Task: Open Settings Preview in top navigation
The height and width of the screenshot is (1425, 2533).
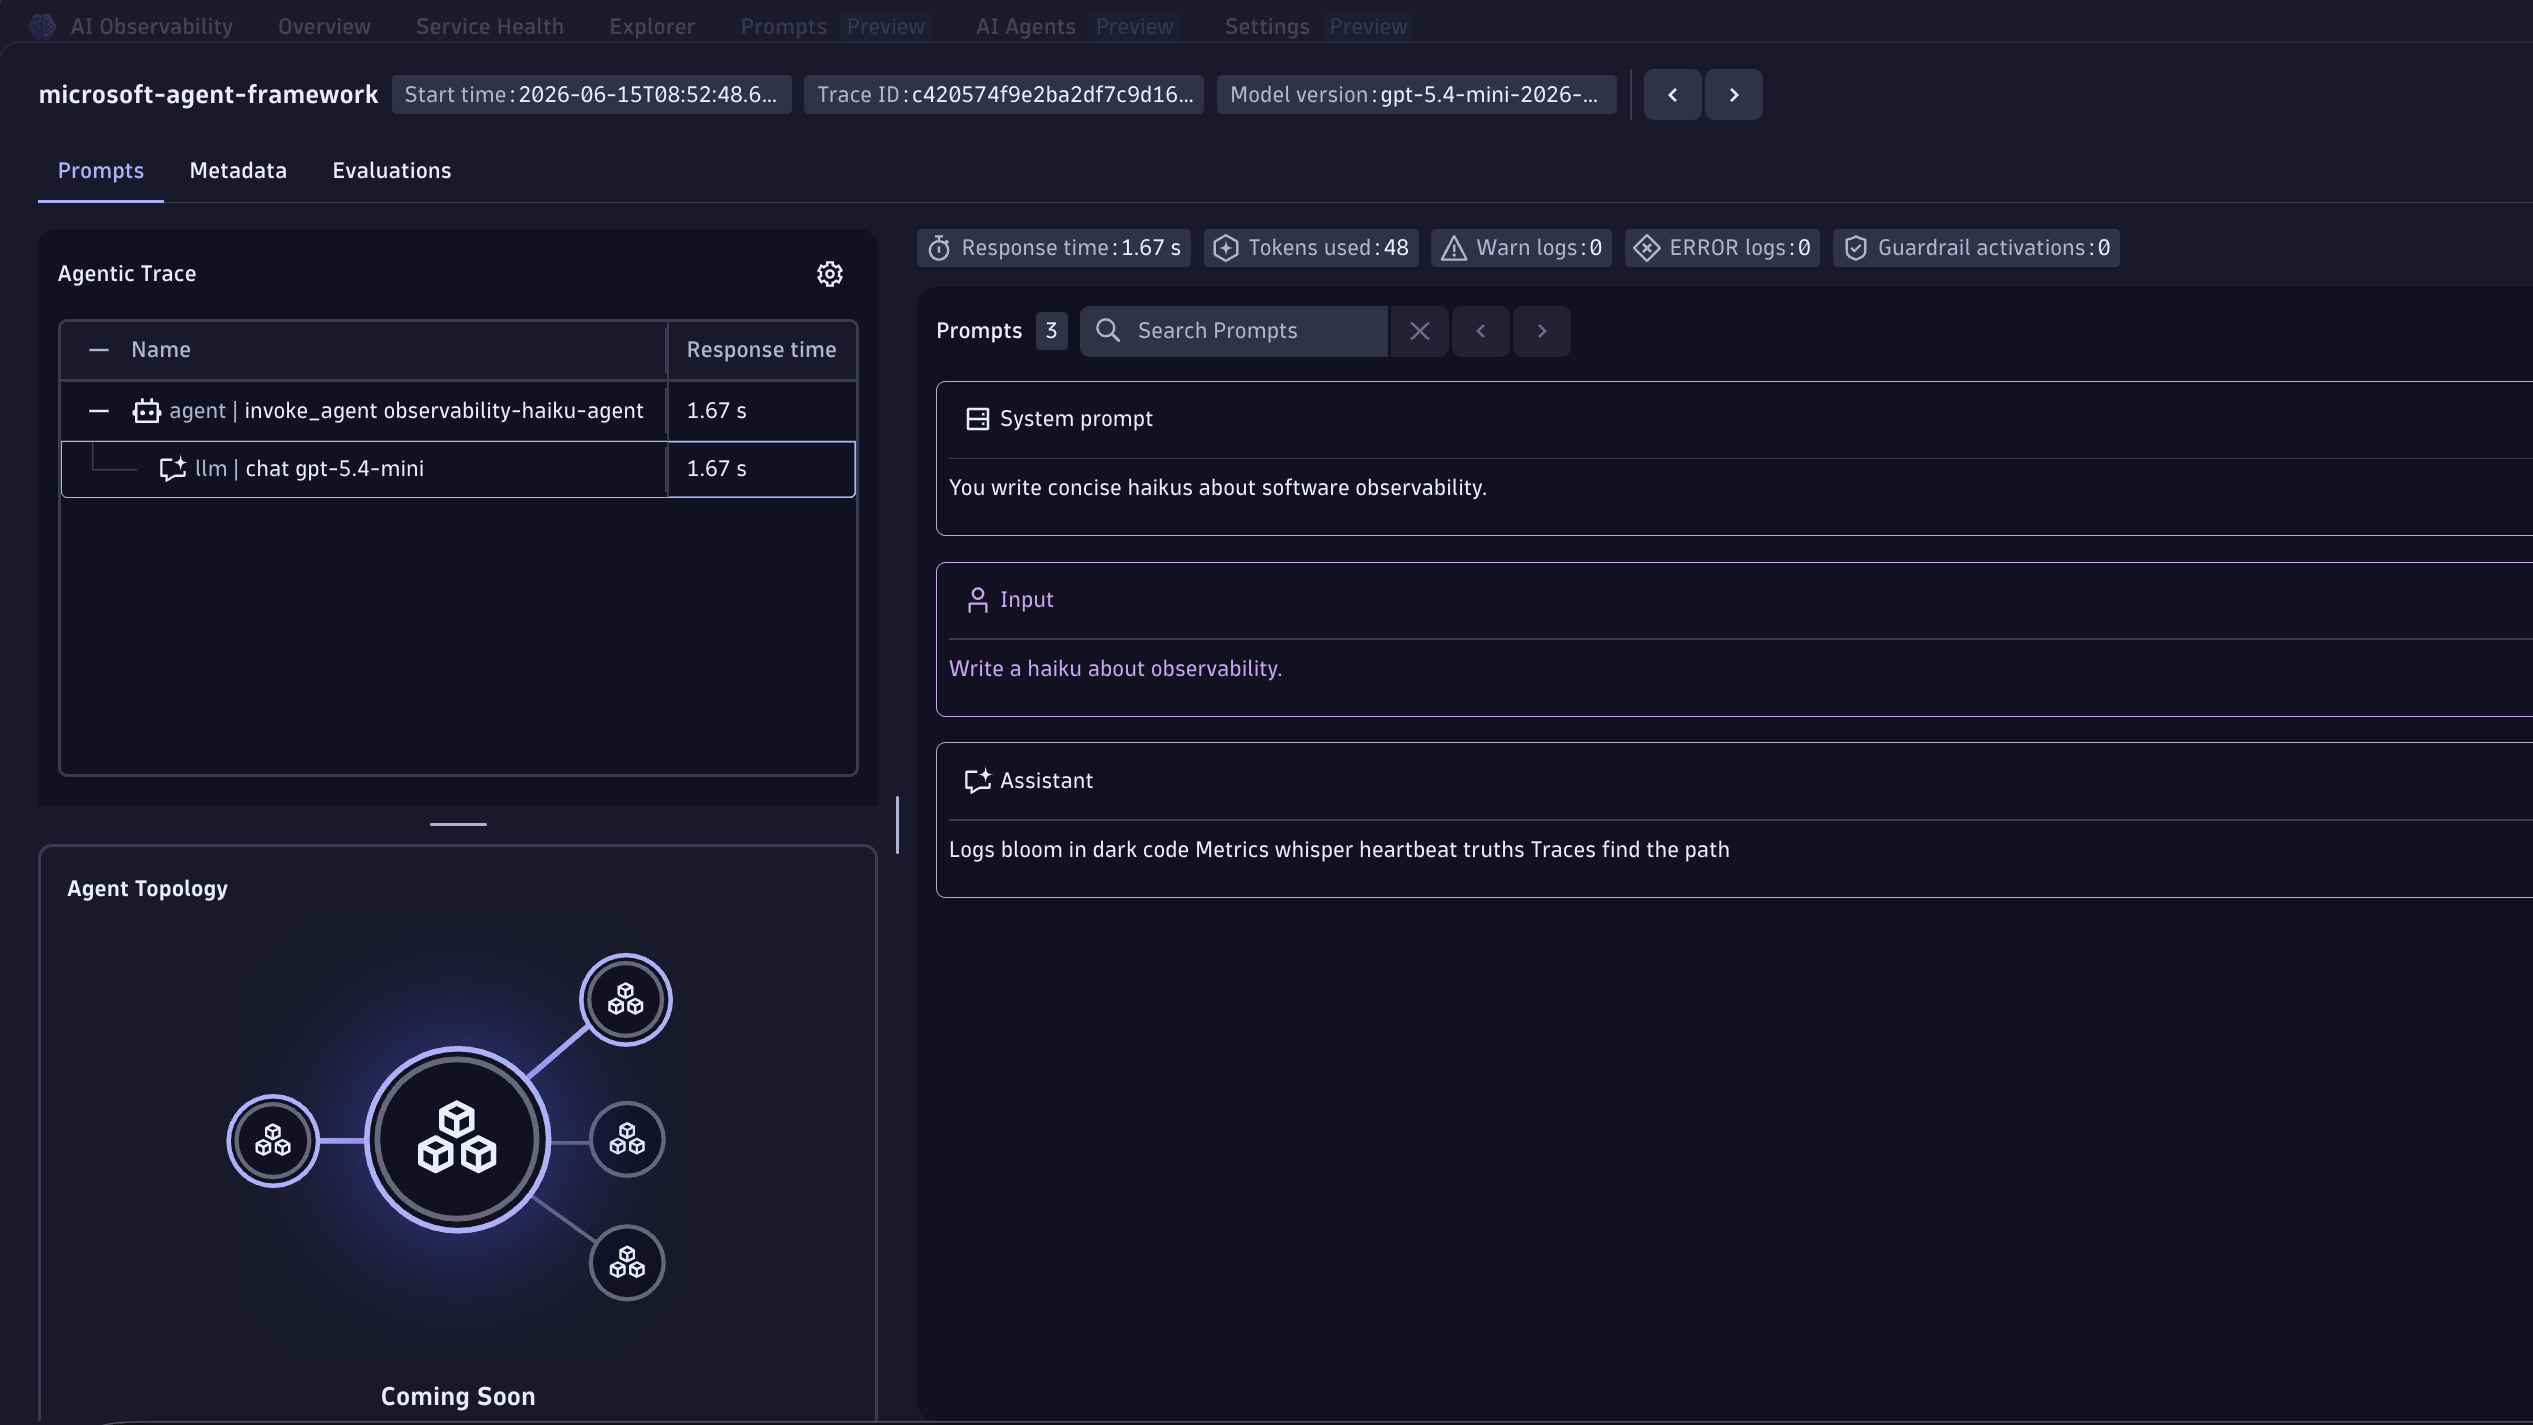Action: 1317,27
